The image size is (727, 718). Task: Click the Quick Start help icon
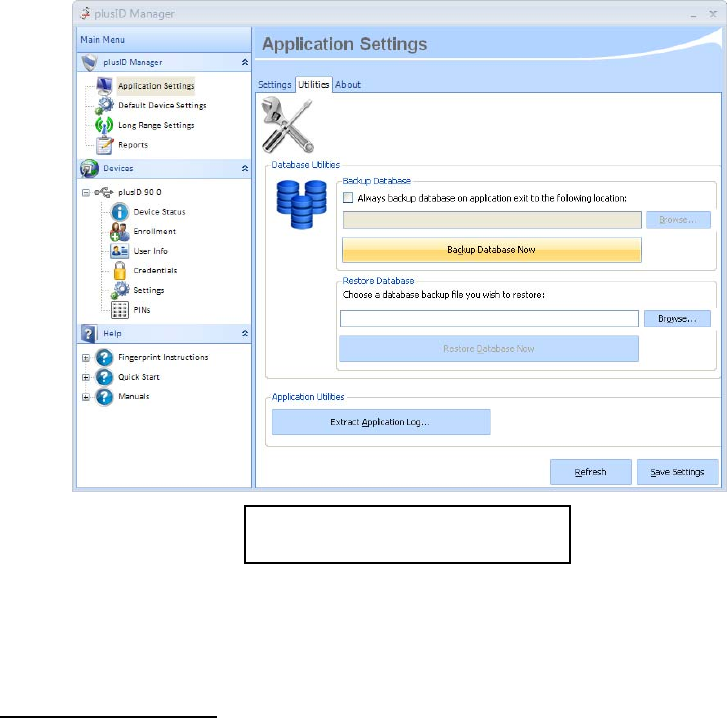pyautogui.click(x=104, y=377)
